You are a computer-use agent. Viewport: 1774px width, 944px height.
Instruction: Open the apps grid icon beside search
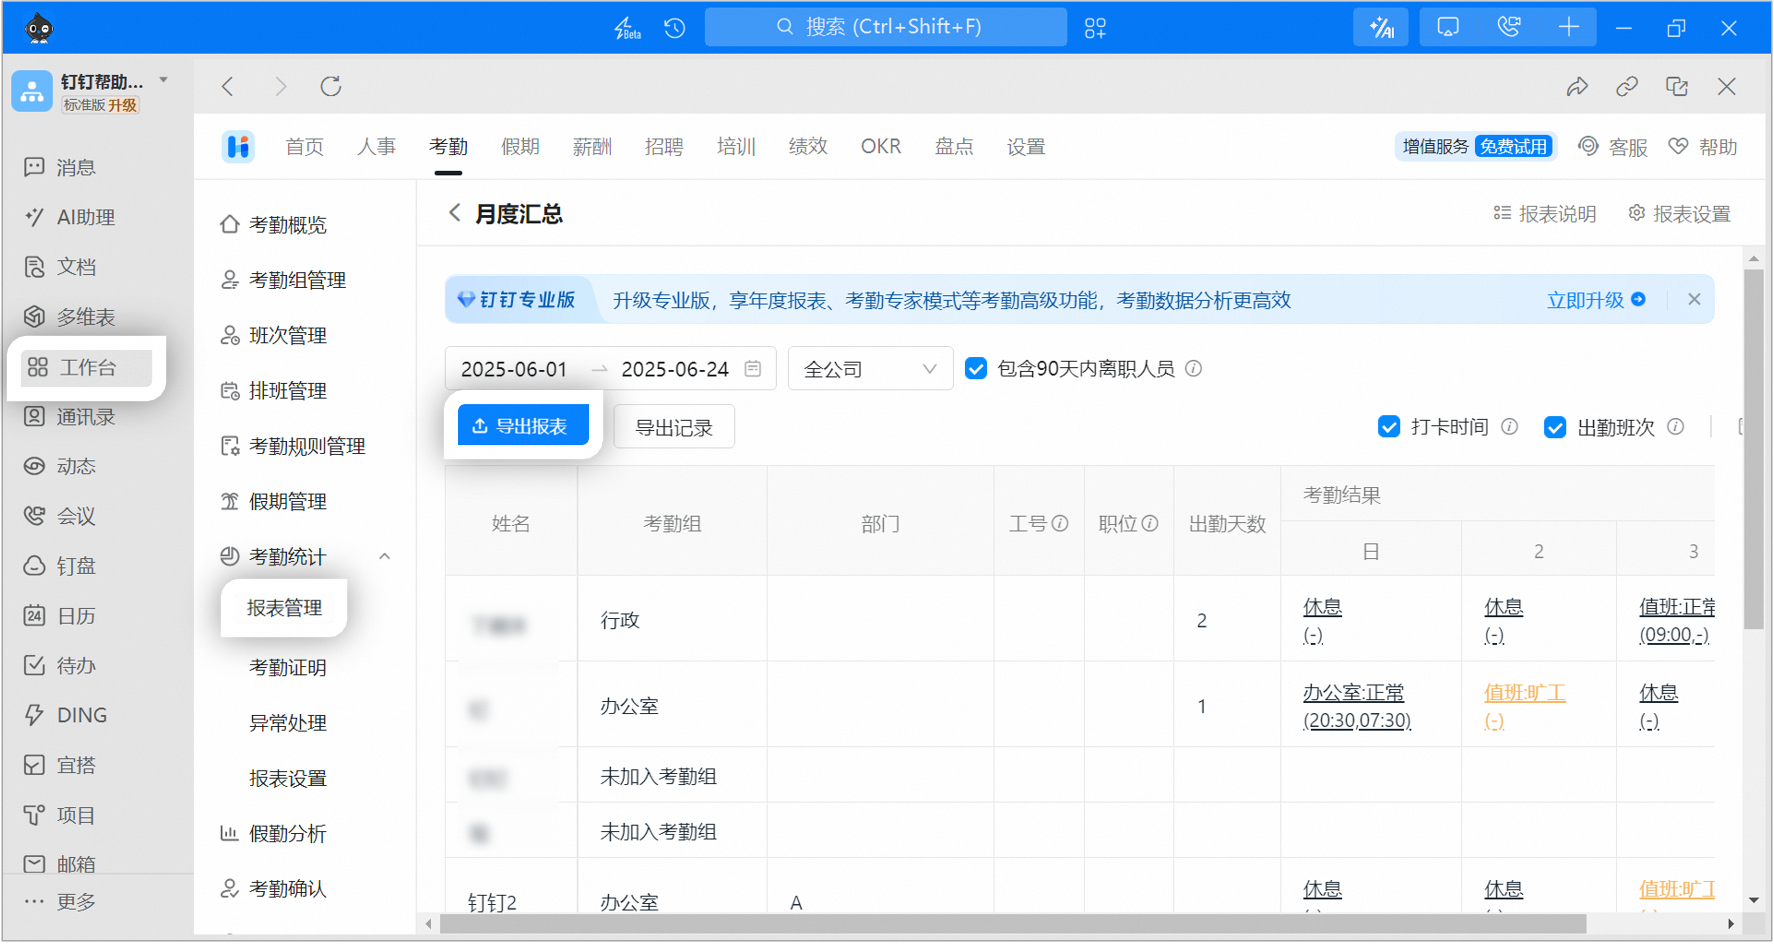click(x=1096, y=28)
